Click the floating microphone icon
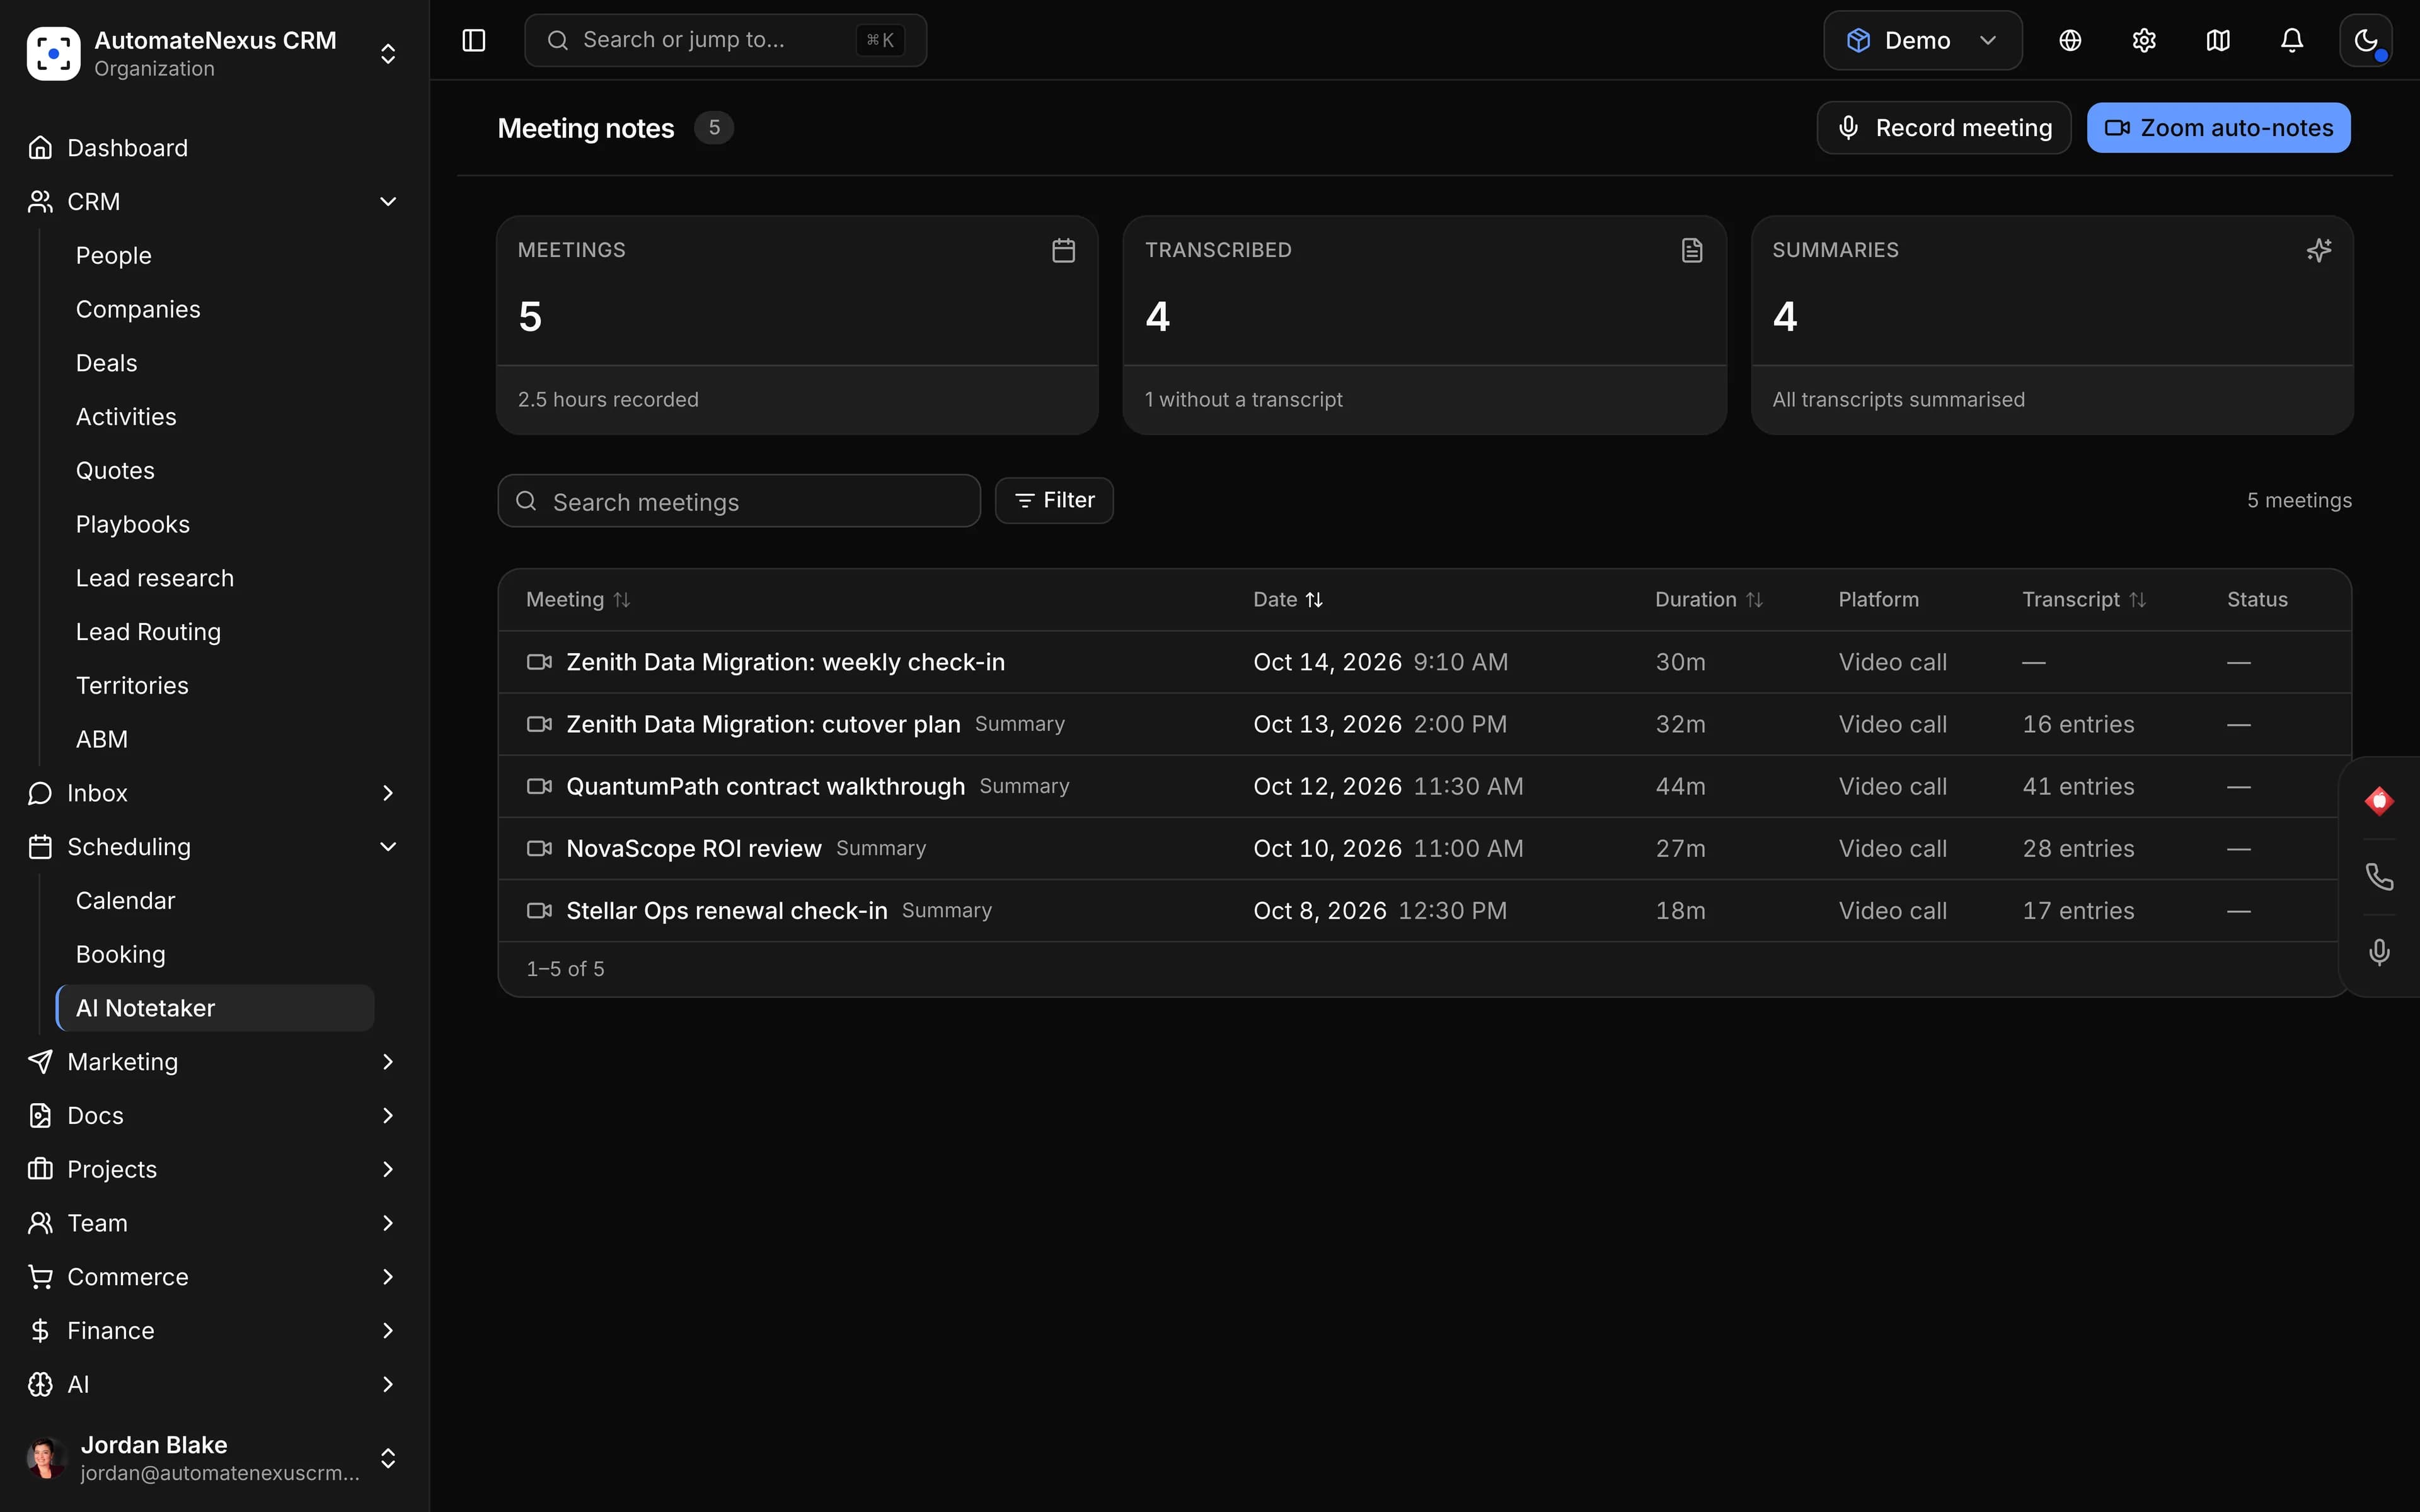This screenshot has width=2420, height=1512. (2379, 952)
